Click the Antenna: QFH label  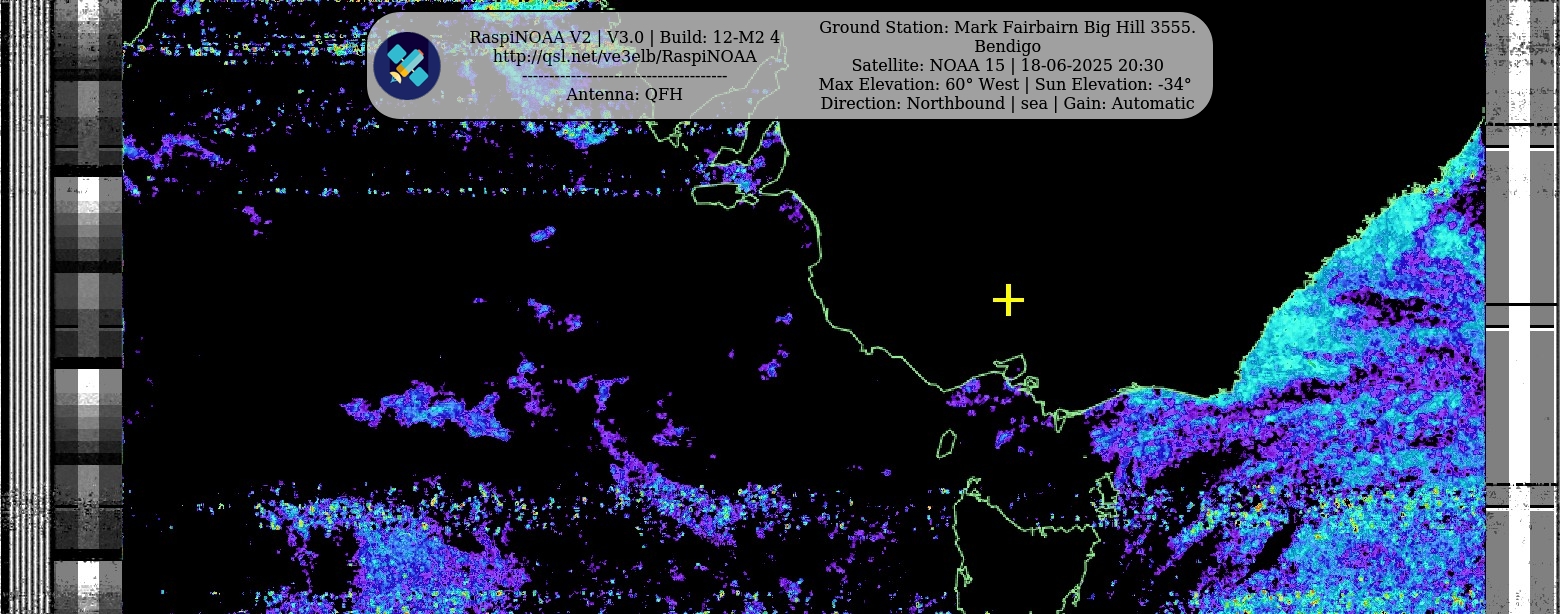point(624,94)
